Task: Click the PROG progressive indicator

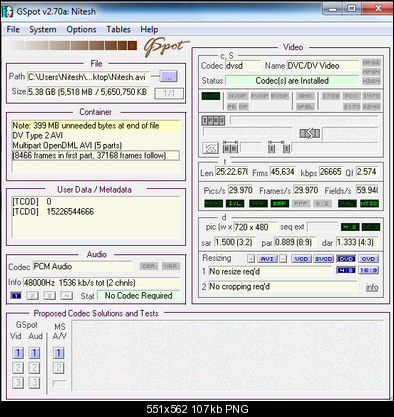Action: point(213,203)
